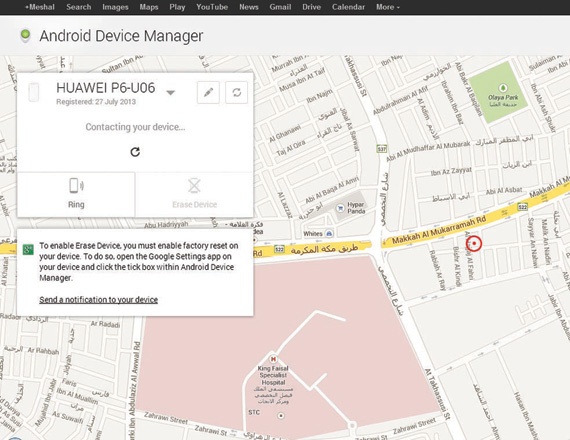Click the circular reload icon under Contacting

pos(135,152)
